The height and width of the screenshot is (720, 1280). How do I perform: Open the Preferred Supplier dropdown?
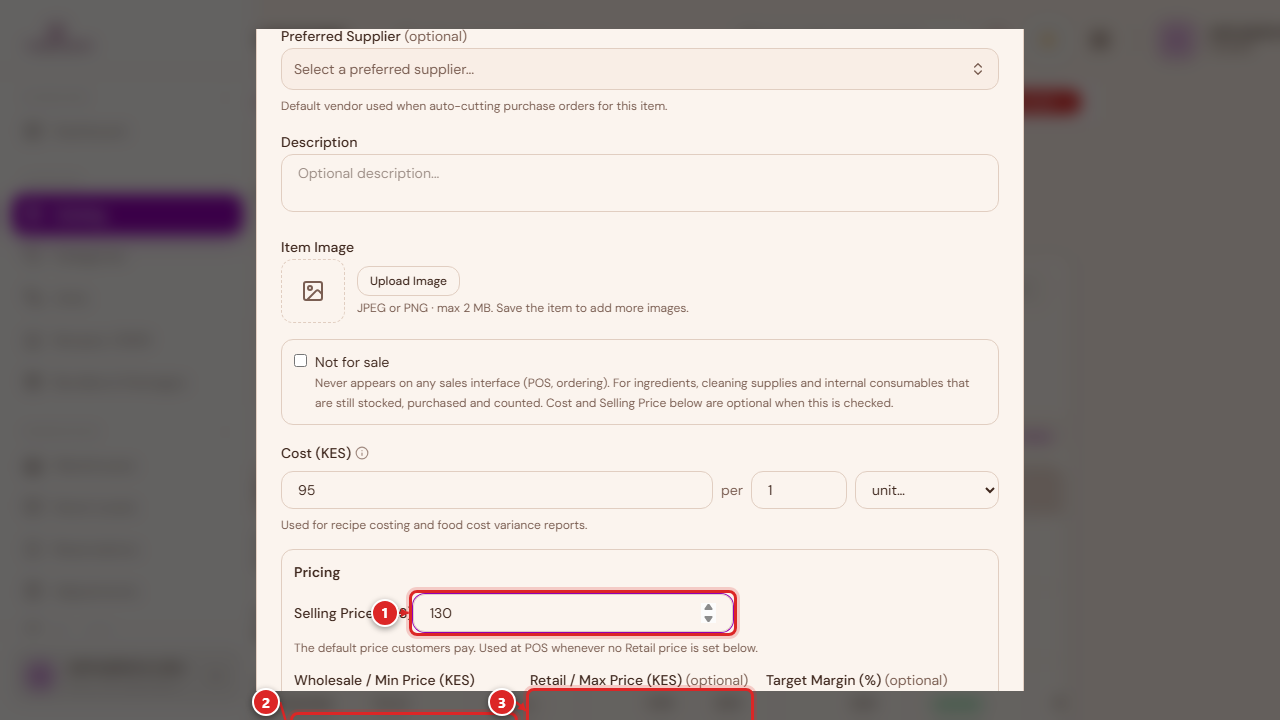639,69
